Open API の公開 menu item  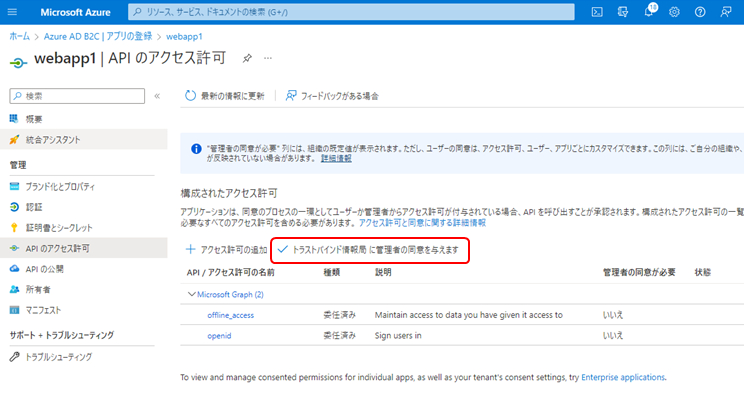click(84, 269)
